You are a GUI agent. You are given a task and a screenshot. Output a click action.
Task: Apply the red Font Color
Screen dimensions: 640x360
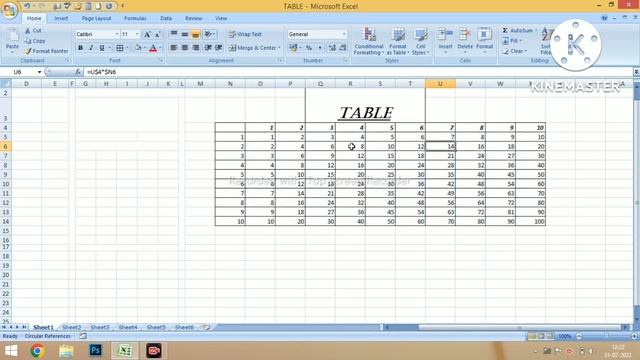tap(153, 48)
